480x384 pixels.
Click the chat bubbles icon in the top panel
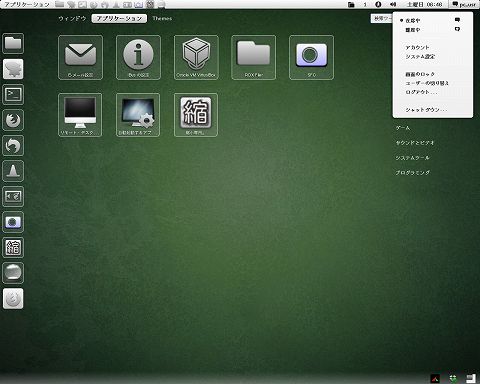[71, 4]
